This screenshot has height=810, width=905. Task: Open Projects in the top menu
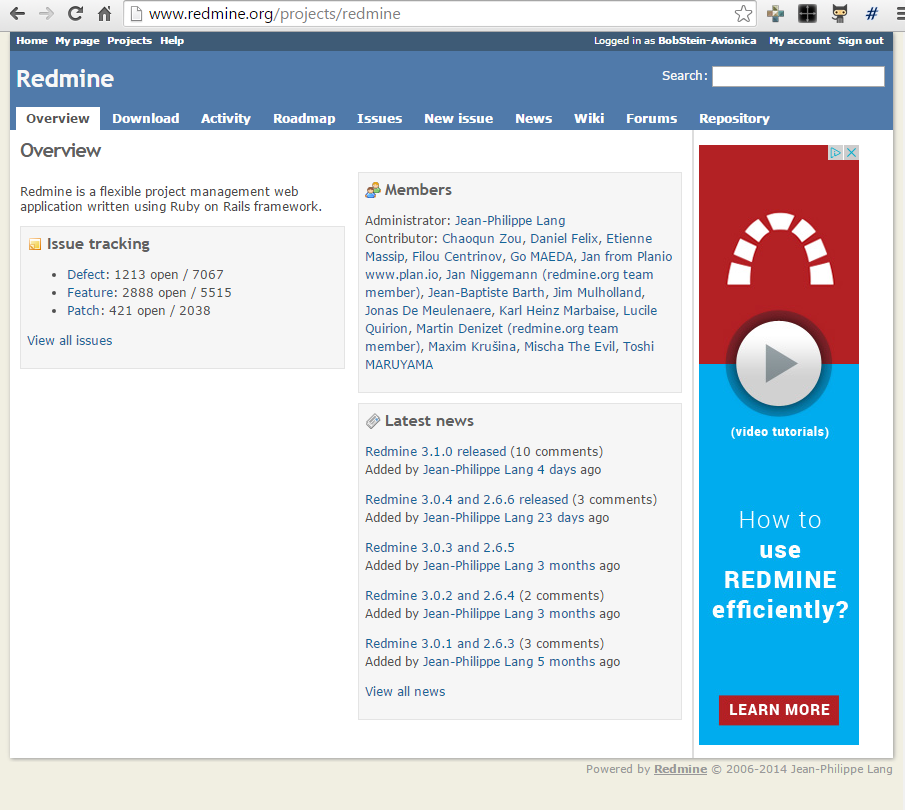click(x=129, y=40)
